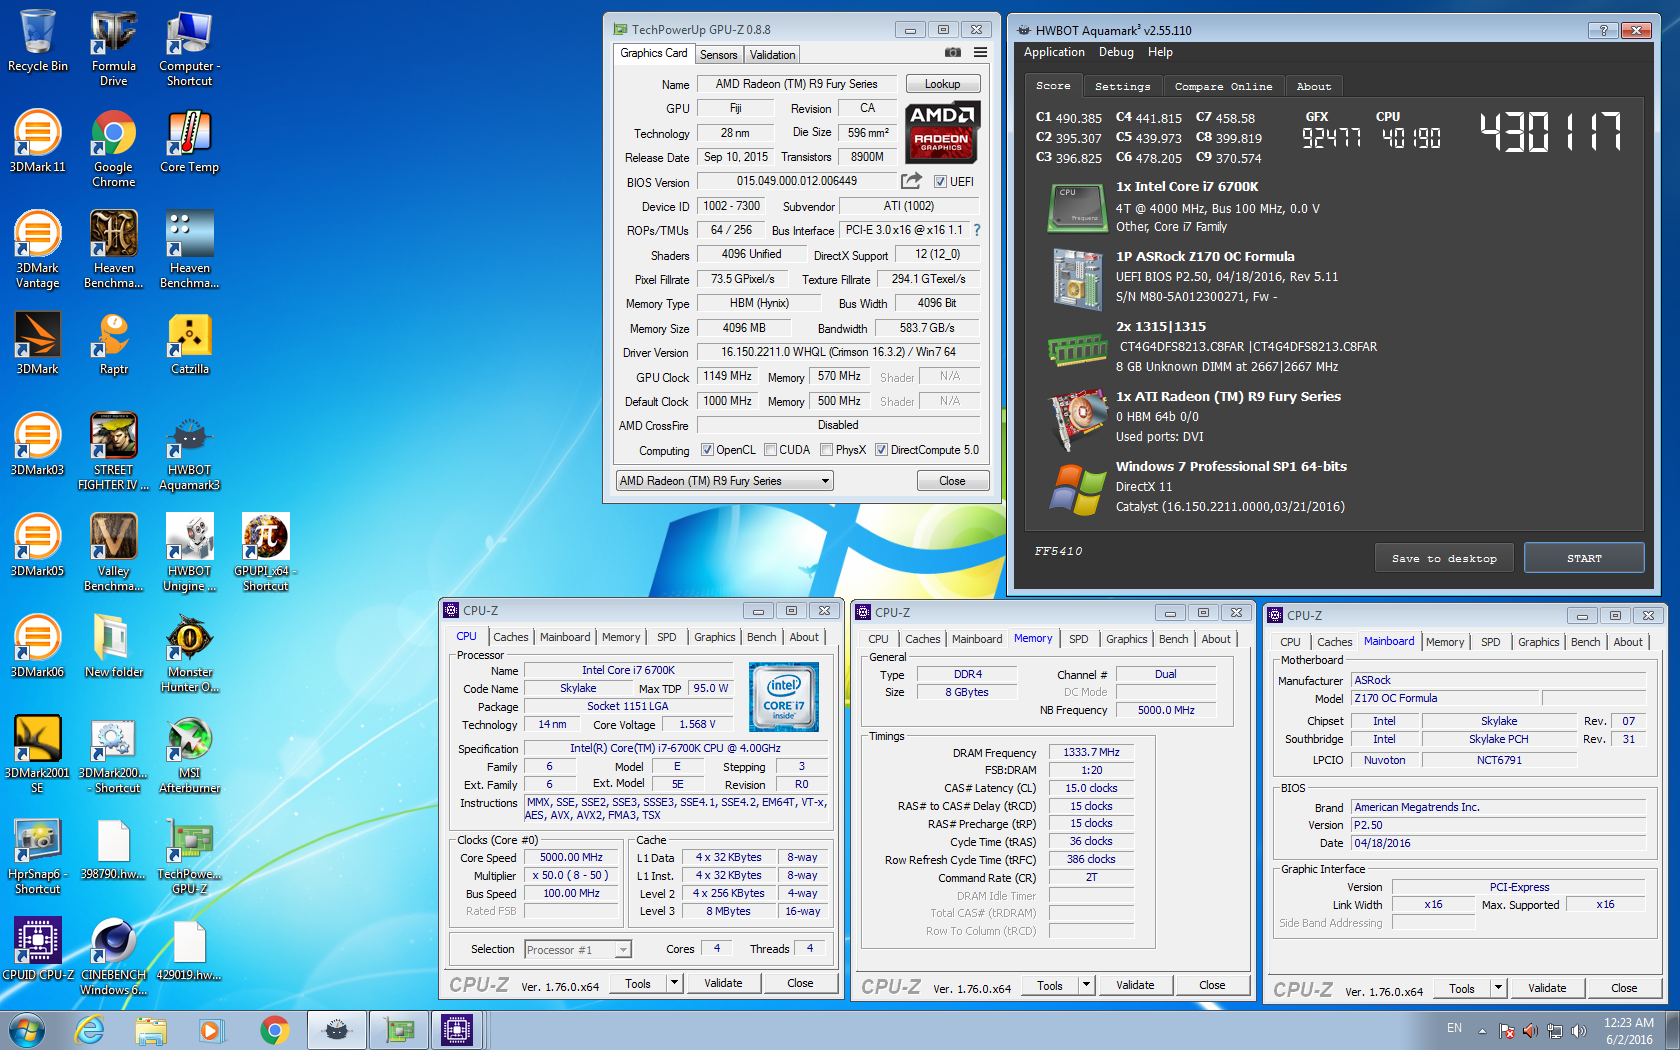Show hidden system tray icons arrow
This screenshot has width=1680, height=1050.
pos(1482,1031)
